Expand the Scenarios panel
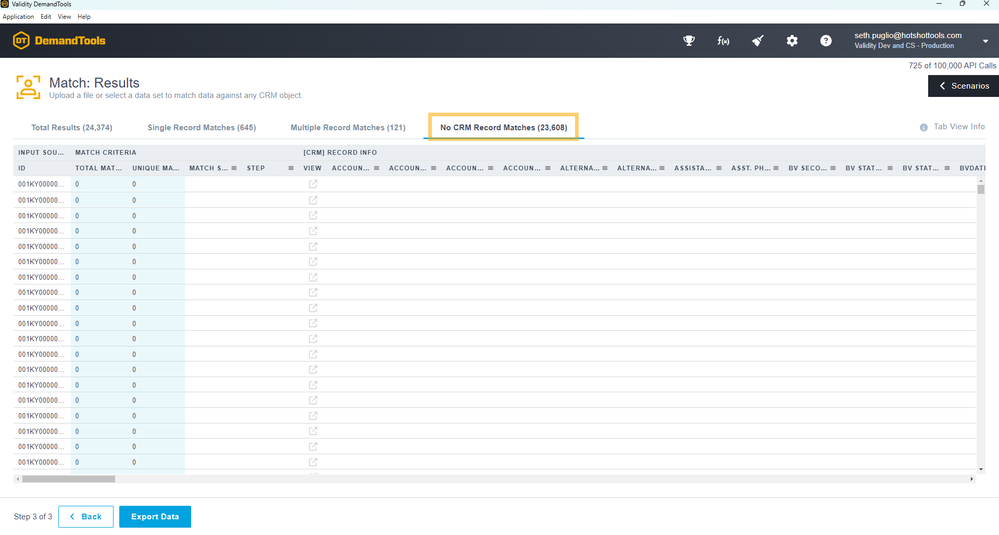 pyautogui.click(x=963, y=86)
